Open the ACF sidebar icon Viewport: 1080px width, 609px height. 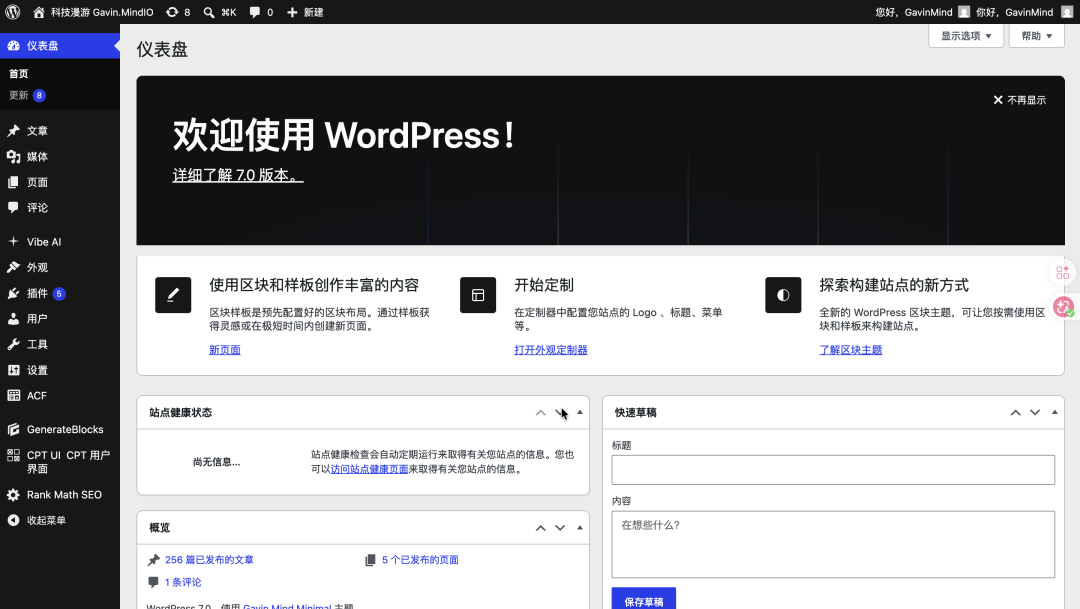click(13, 395)
